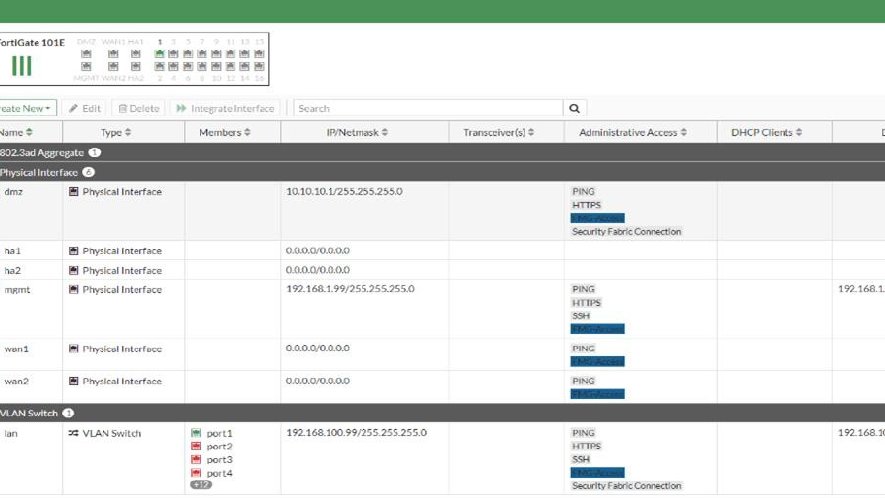
Task: Click IP 192.168.100.99/255.255.255.0 cell
Action: click(356, 433)
